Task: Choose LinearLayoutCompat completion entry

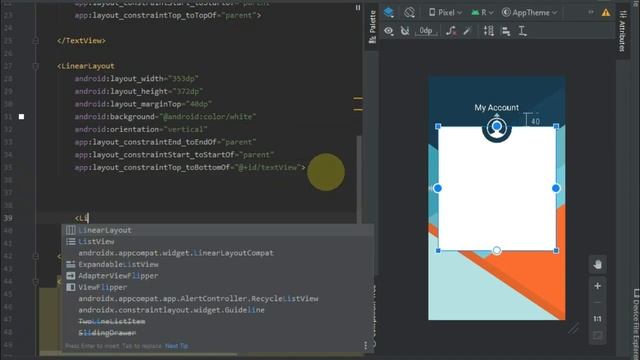Action: pyautogui.click(x=218, y=253)
